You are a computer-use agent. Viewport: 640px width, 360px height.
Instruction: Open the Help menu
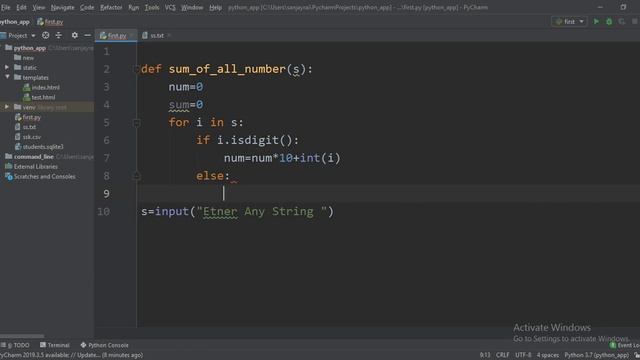pyautogui.click(x=216, y=7)
